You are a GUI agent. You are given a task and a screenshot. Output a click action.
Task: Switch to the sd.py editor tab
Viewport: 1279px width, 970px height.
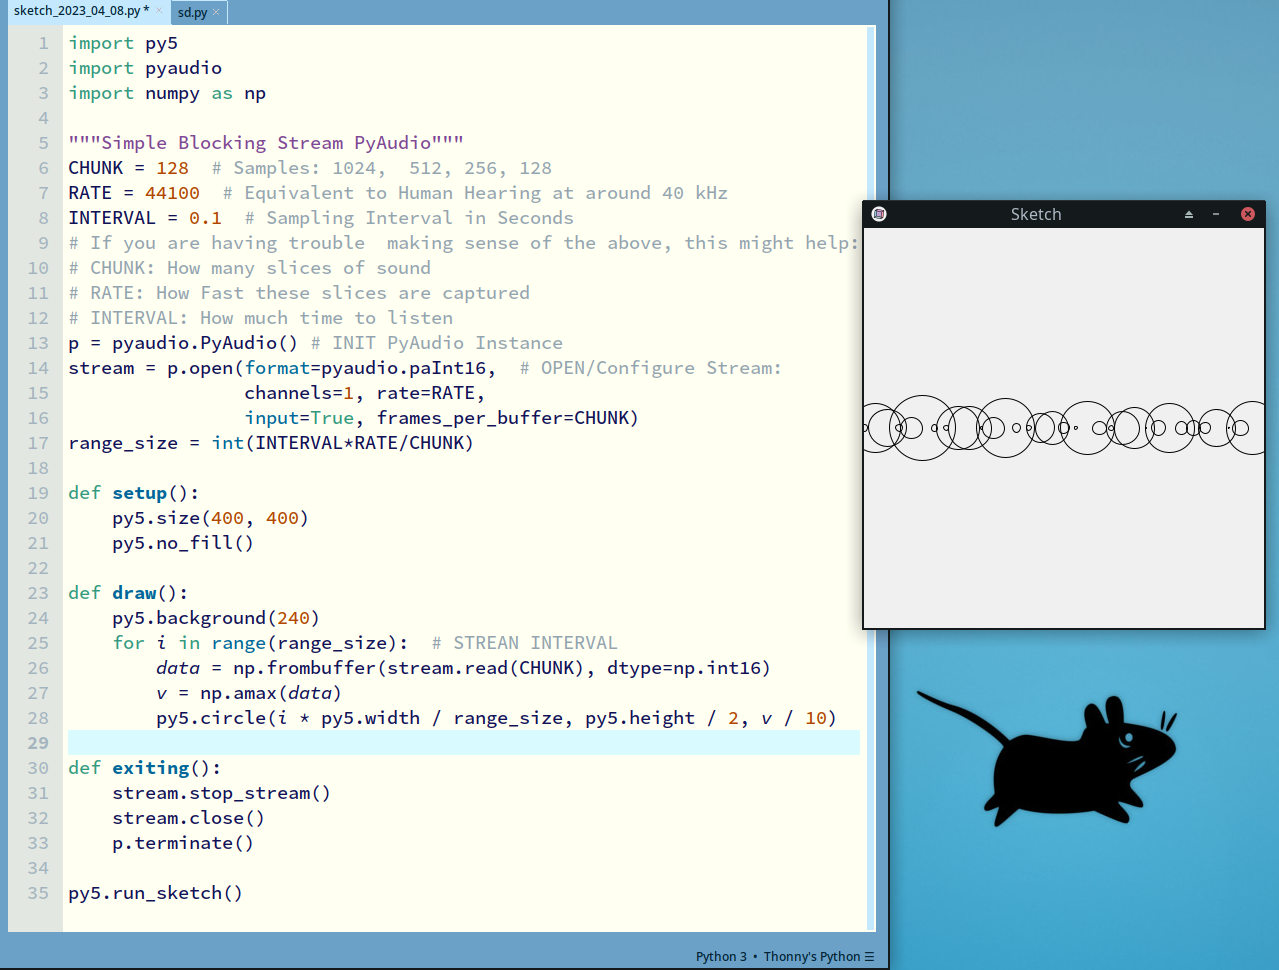192,13
